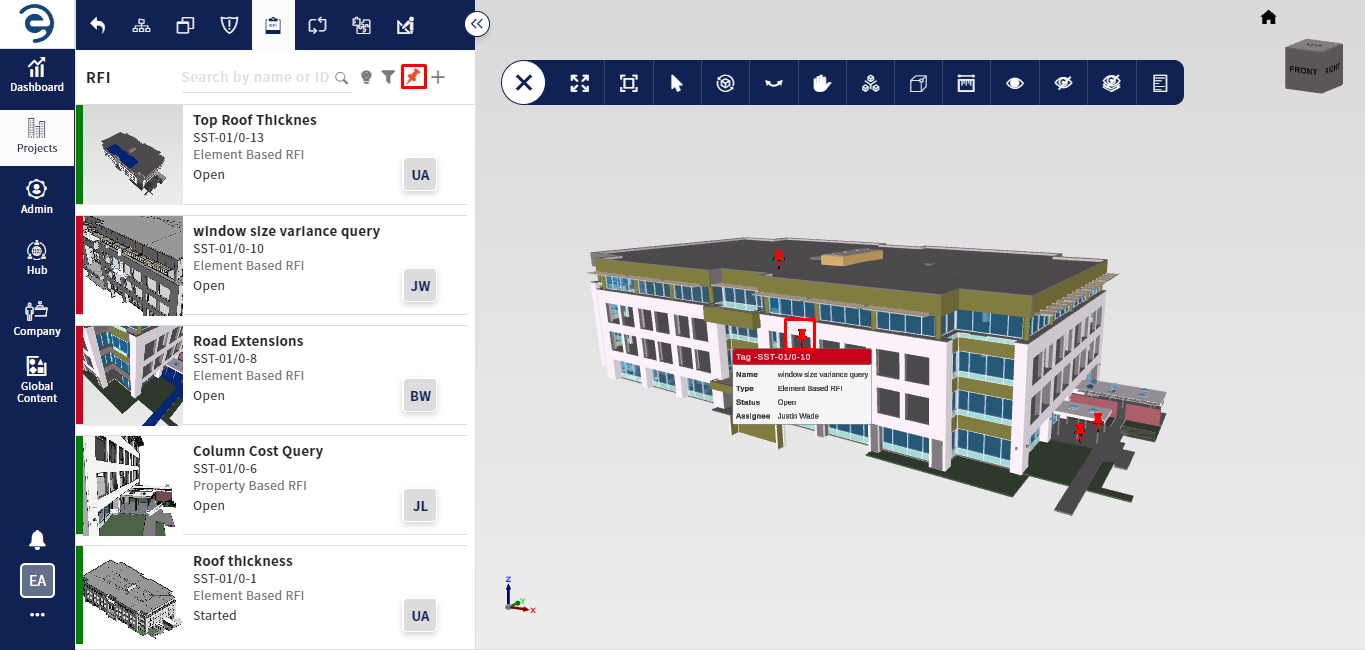This screenshot has height=650, width=1365.
Task: Click the Column Cost Query thumbnail
Action: click(133, 485)
